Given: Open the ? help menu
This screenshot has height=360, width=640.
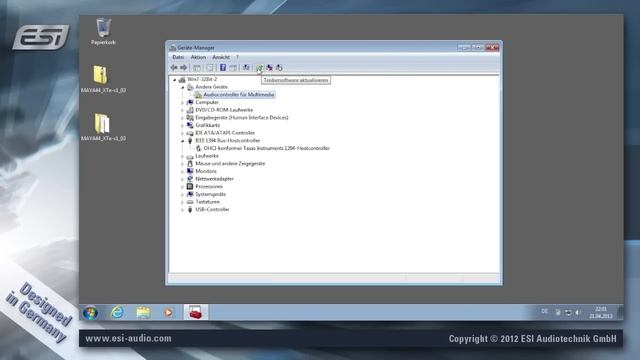Looking at the screenshot, I should (x=237, y=57).
